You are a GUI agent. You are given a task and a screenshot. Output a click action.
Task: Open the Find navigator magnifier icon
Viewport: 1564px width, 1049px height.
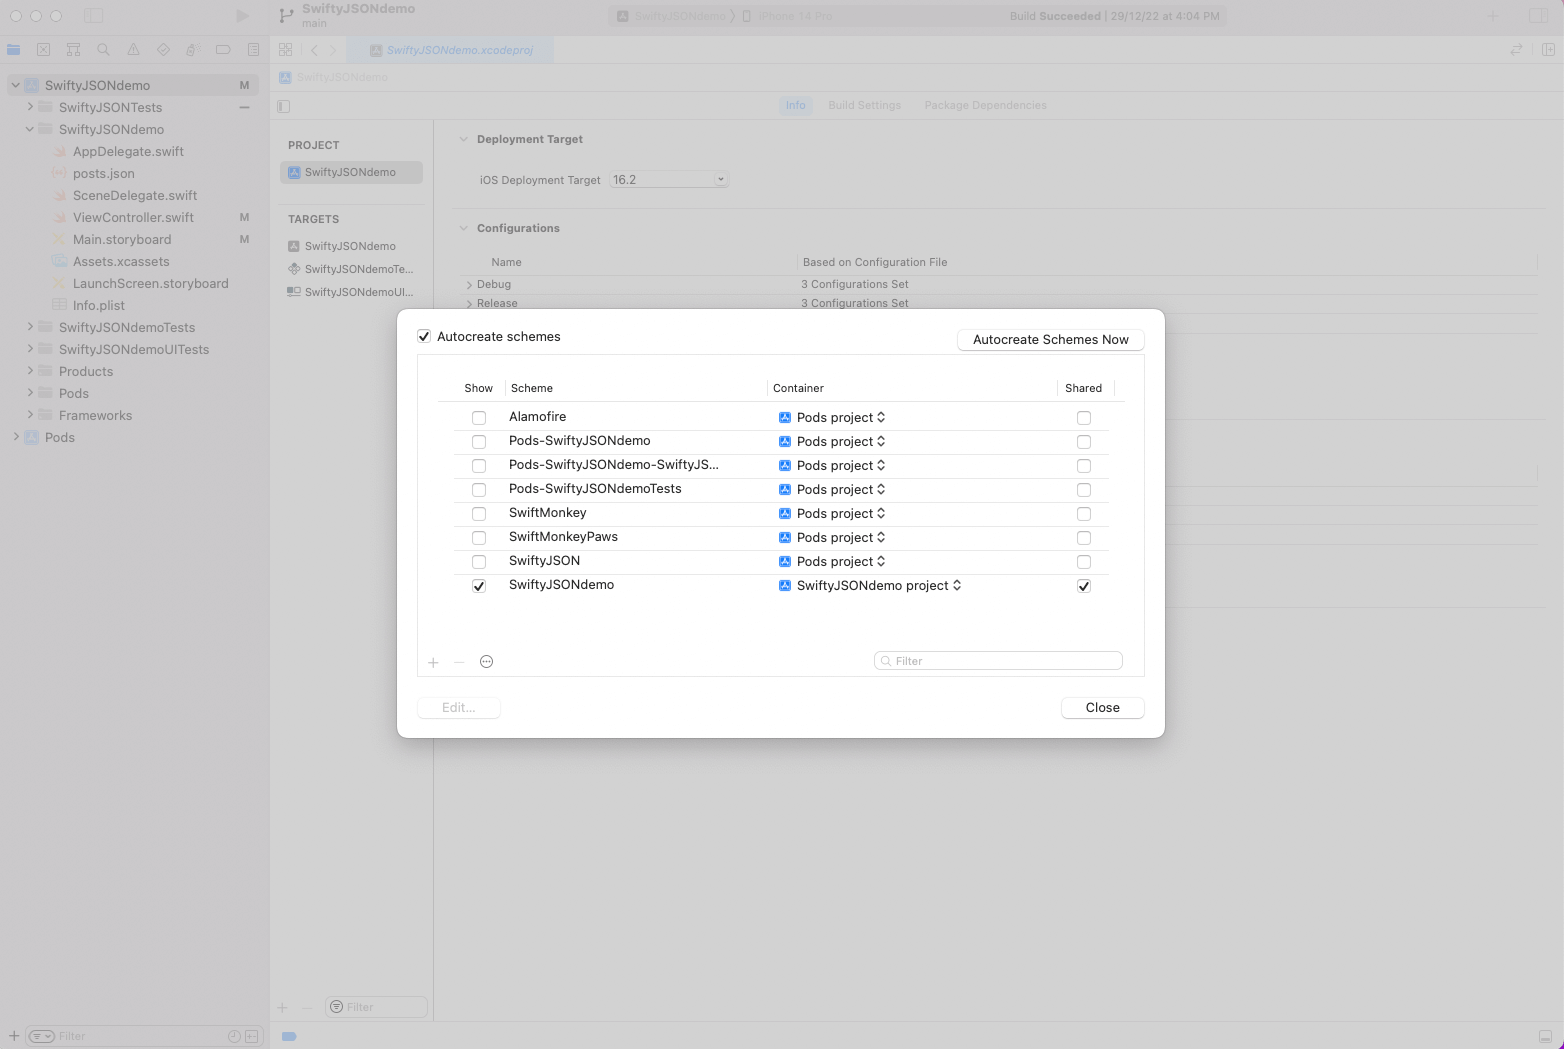[103, 50]
